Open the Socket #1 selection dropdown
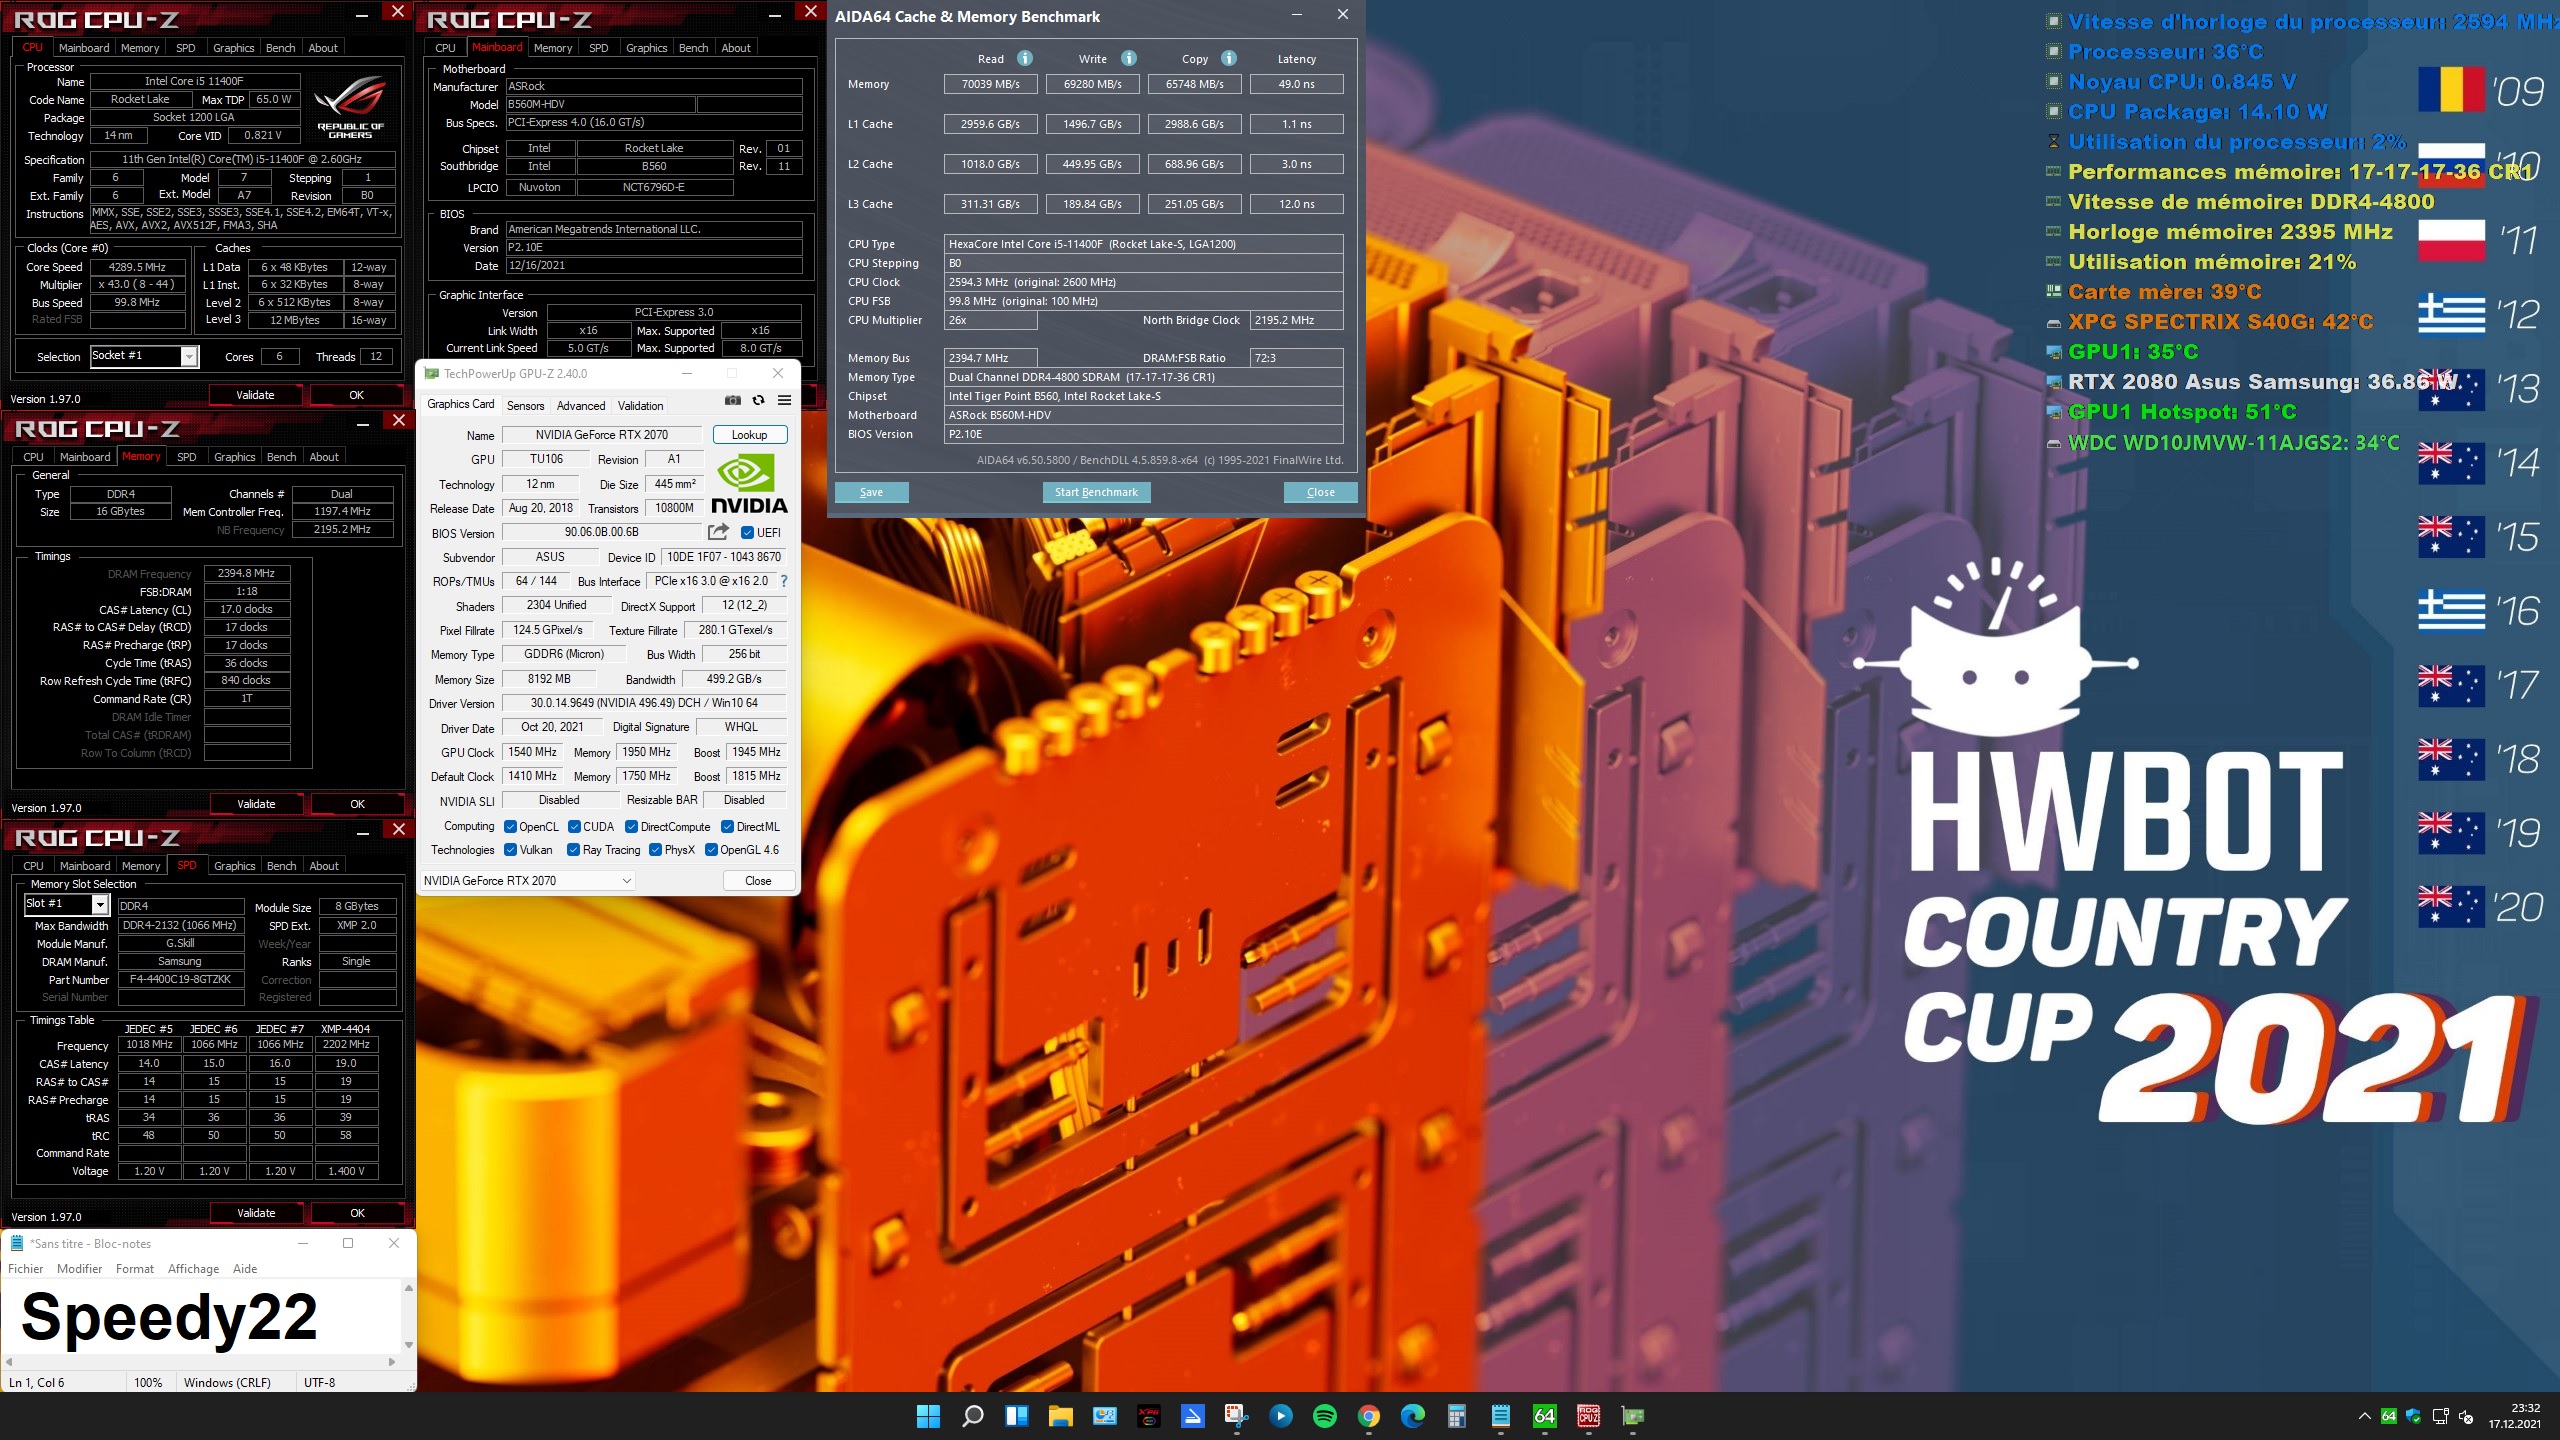Viewport: 2560px width, 1440px height. coord(188,356)
